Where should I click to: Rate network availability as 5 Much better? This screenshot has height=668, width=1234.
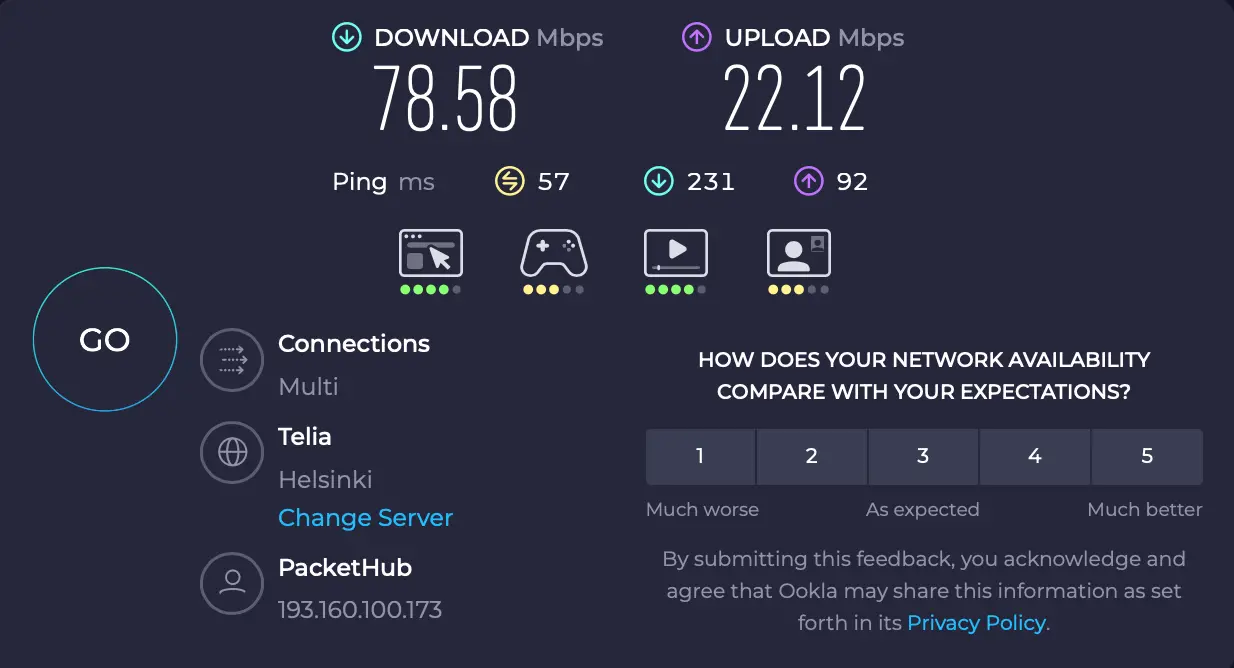[1146, 456]
